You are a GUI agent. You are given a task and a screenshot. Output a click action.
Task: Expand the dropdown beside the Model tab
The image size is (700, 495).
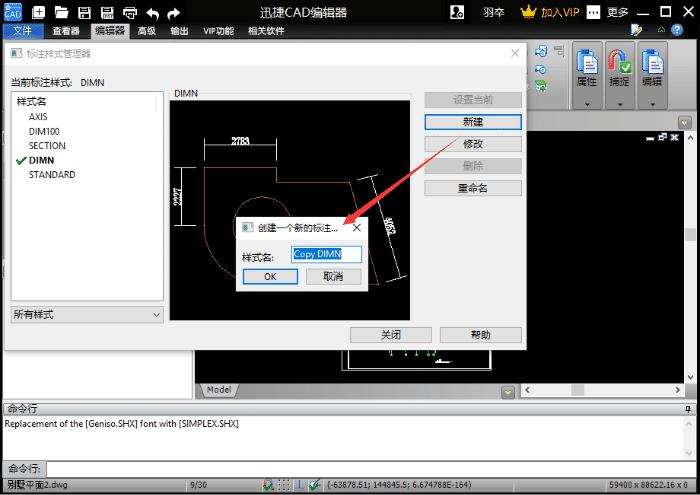508,391
